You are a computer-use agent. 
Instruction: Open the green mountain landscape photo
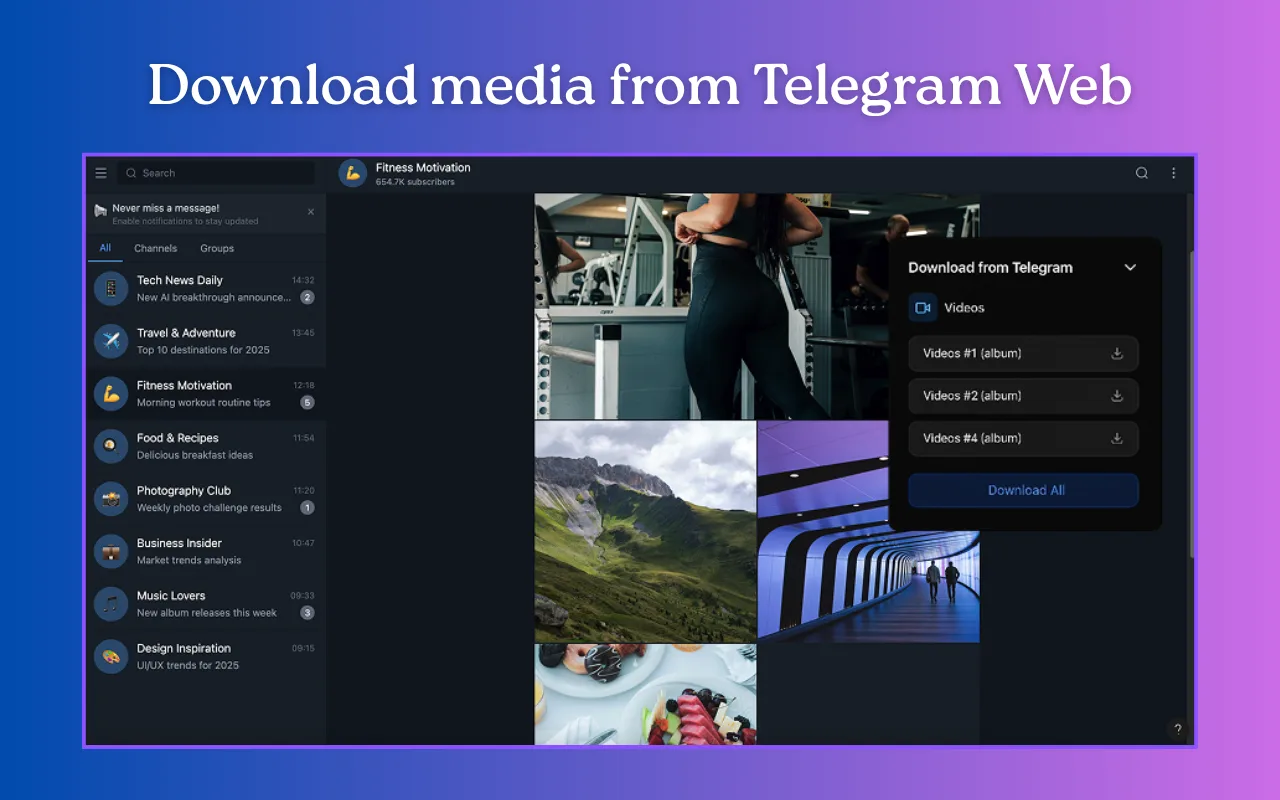click(x=646, y=532)
